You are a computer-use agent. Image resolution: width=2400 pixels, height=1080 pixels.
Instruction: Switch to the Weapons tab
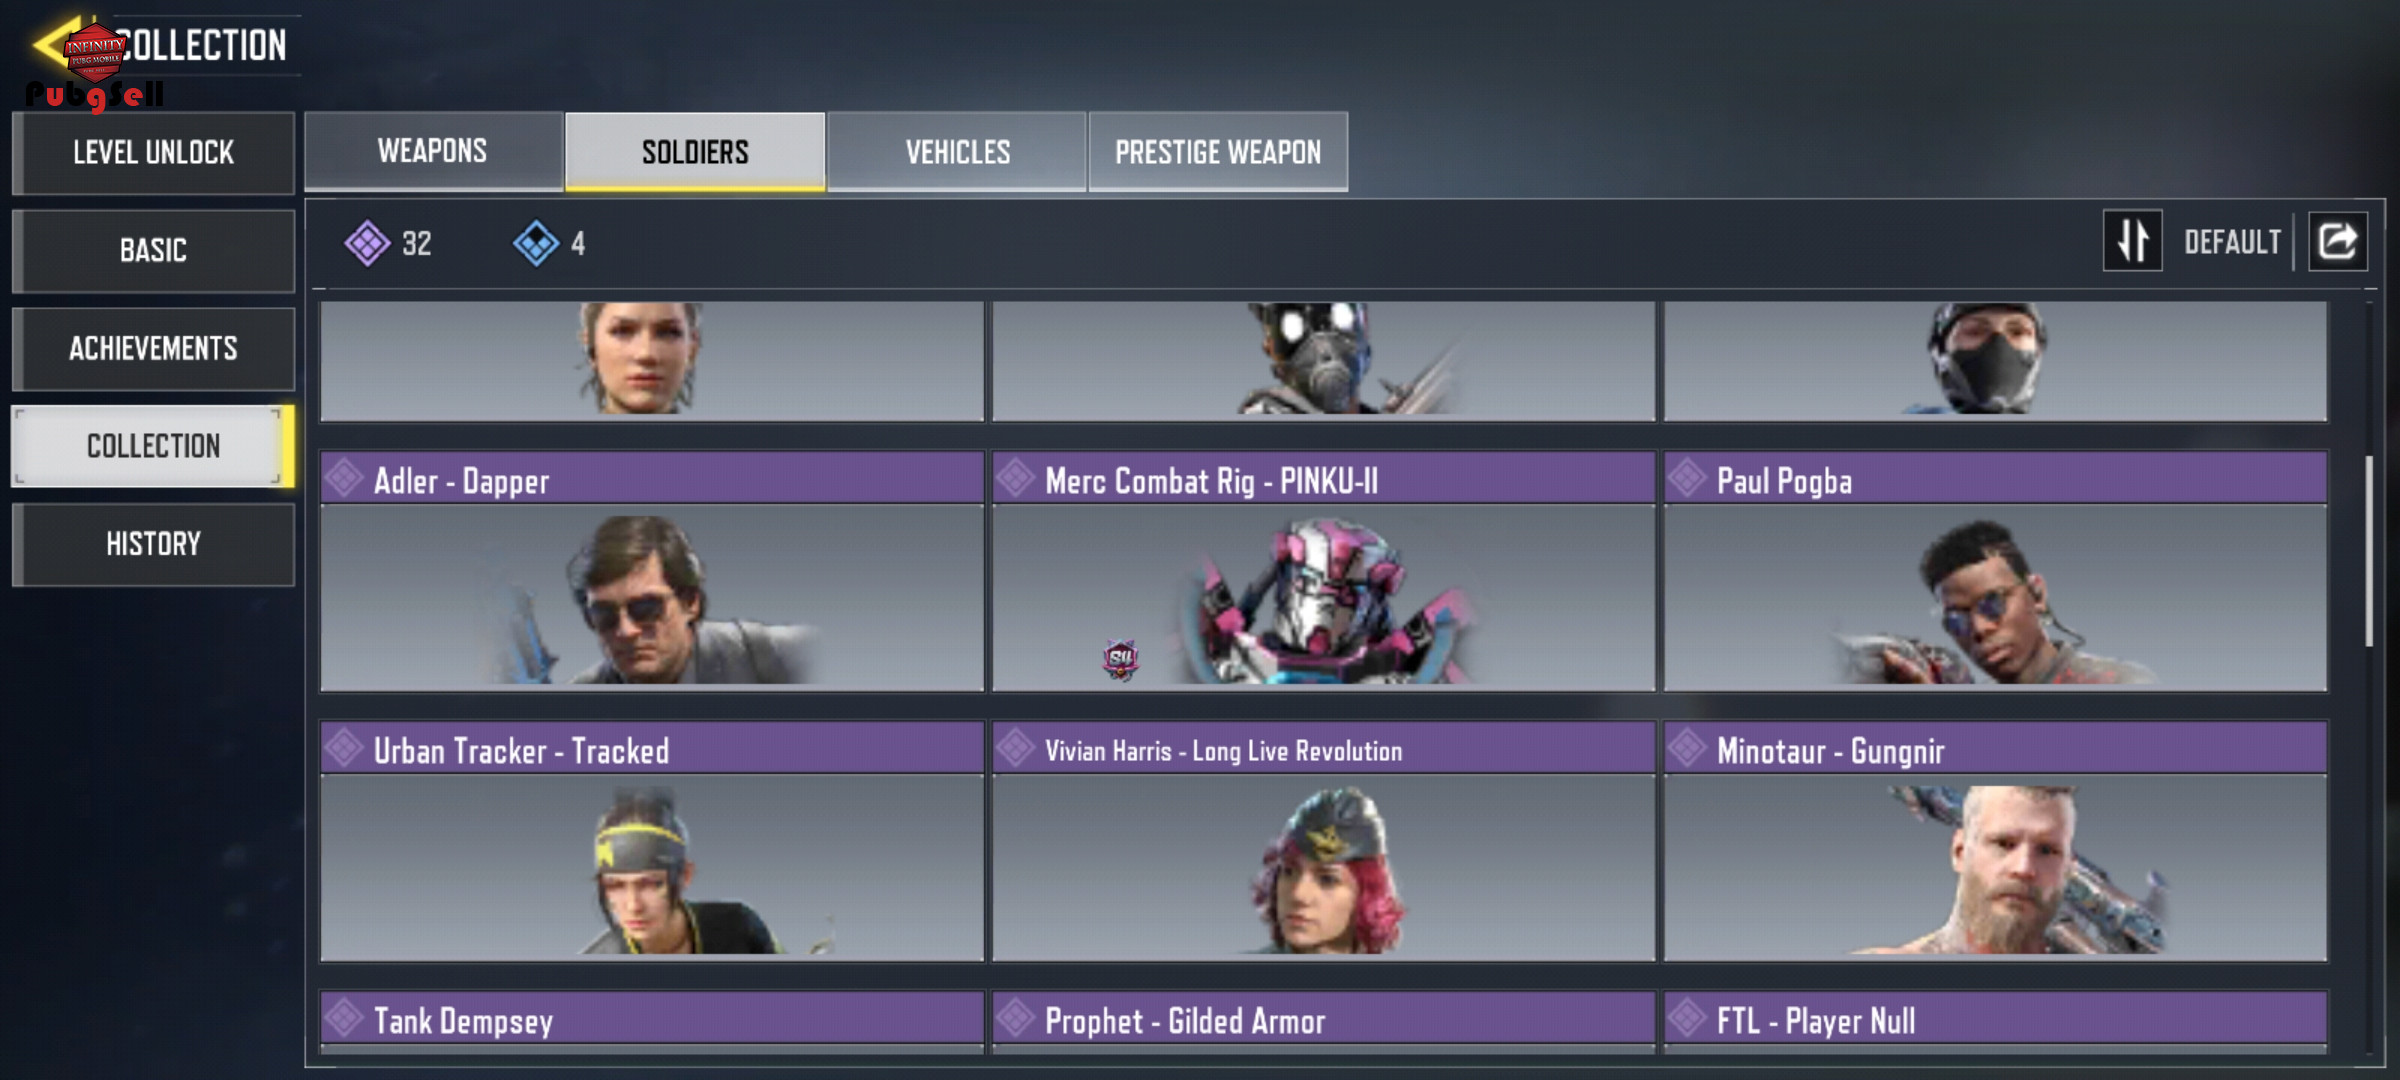tap(433, 151)
